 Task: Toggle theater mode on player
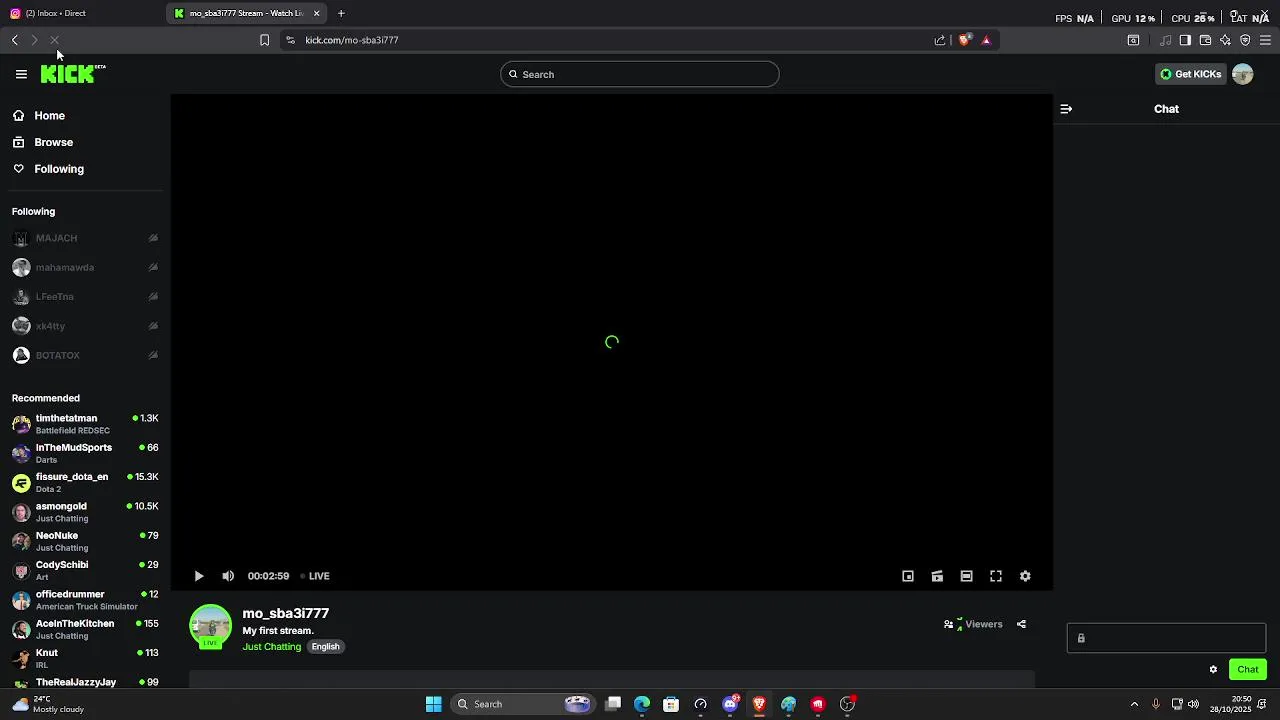click(966, 576)
